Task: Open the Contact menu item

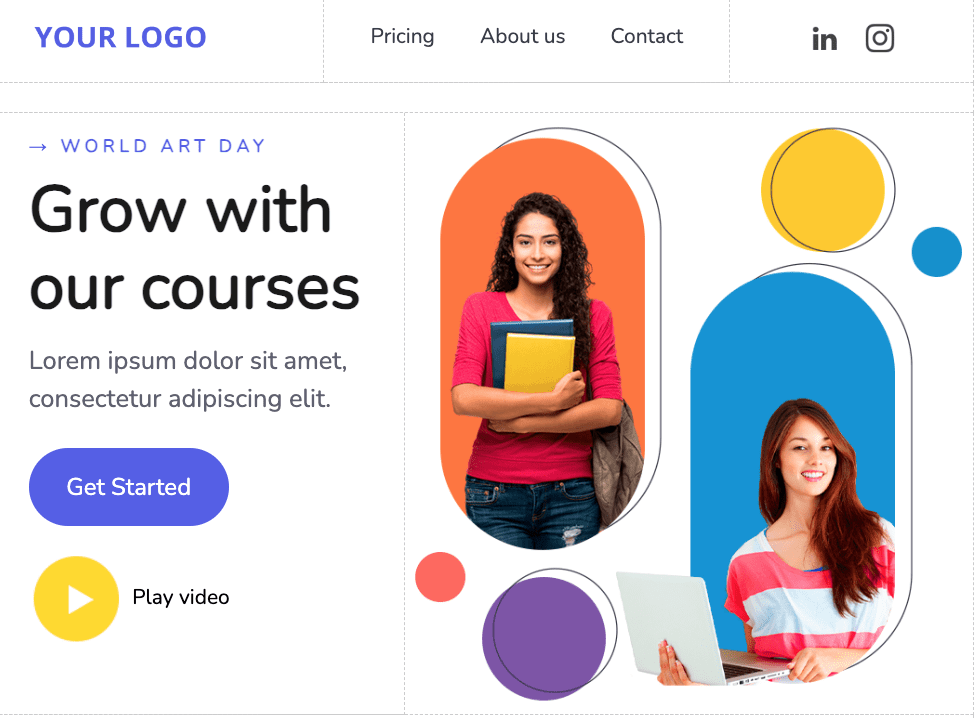Action: tap(647, 36)
